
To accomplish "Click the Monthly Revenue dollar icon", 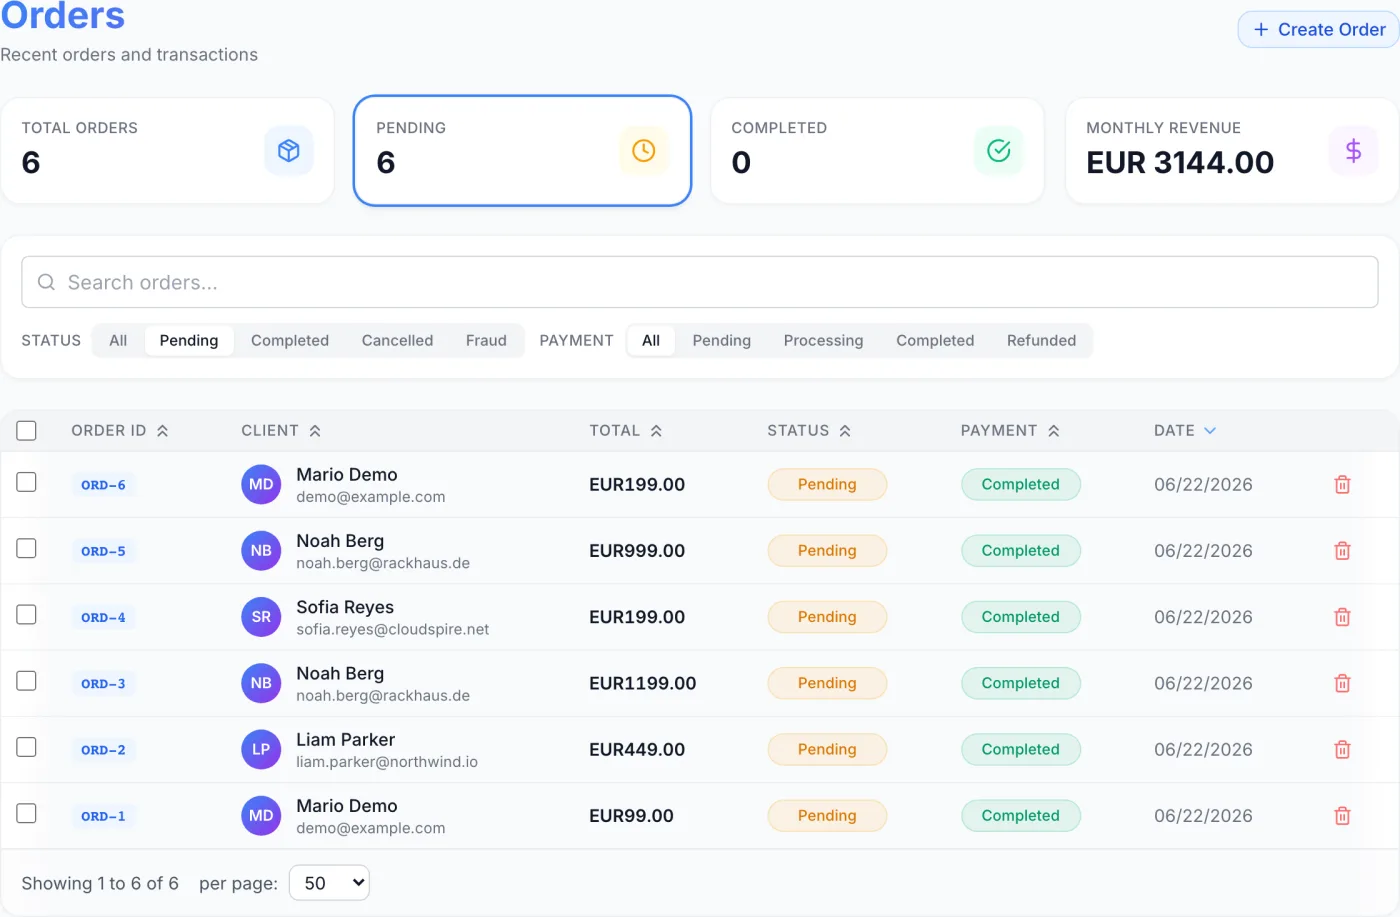I will 1354,151.
